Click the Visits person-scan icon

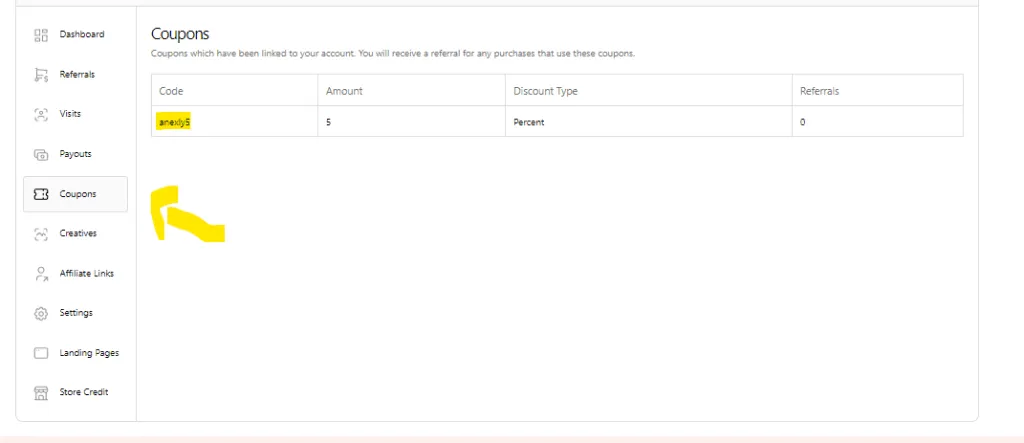[41, 114]
